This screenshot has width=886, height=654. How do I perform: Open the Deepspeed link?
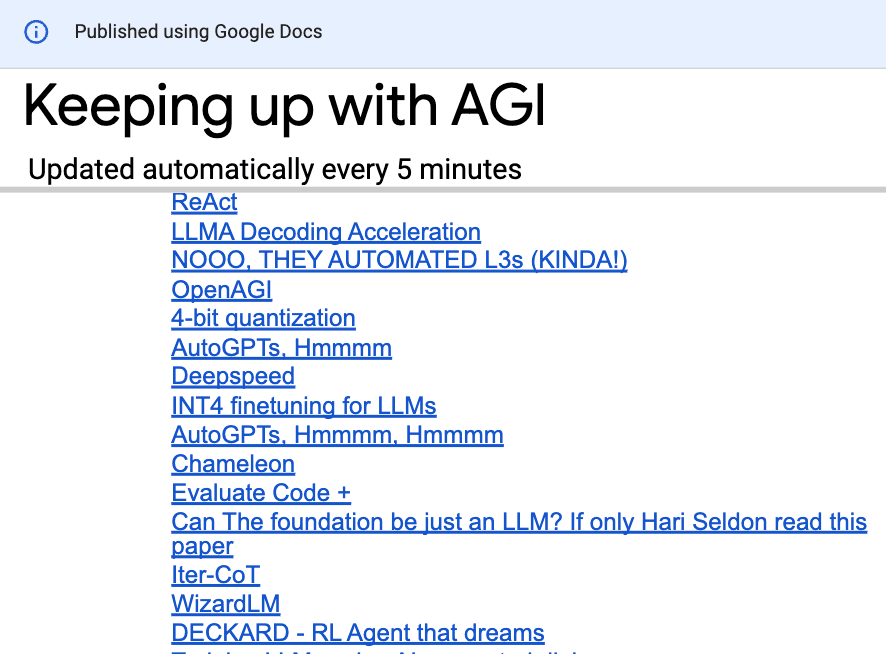[233, 376]
